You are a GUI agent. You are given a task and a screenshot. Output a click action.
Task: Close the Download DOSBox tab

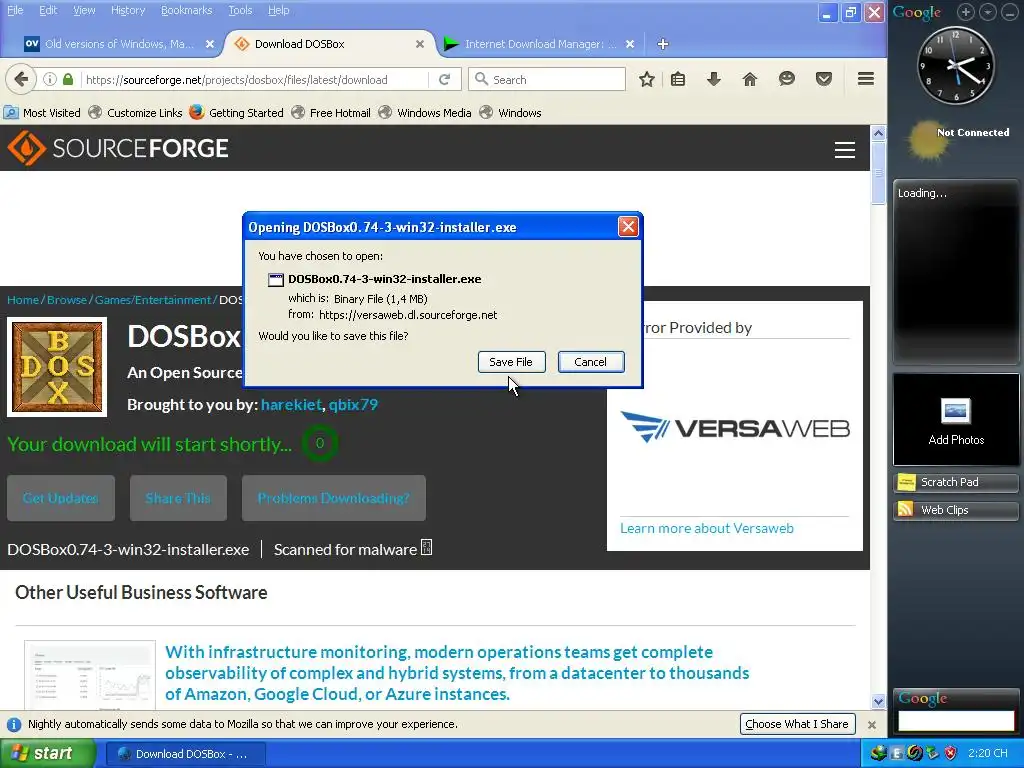click(x=420, y=44)
